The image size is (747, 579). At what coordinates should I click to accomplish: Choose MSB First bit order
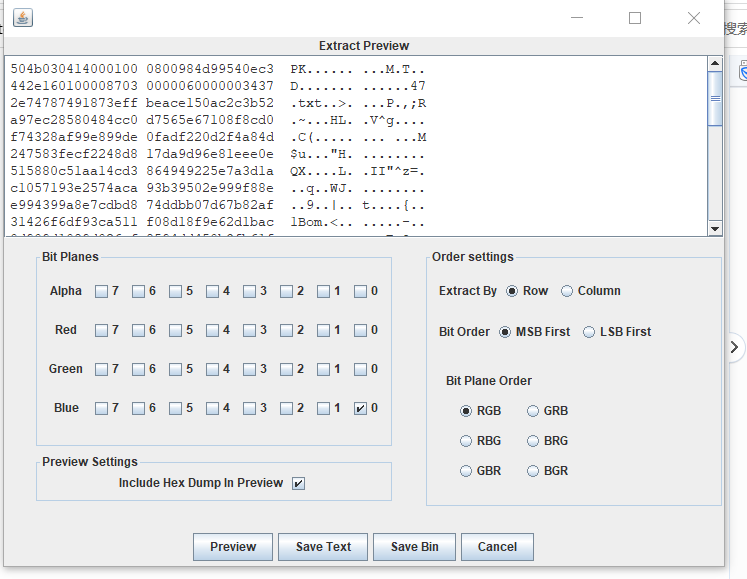tap(505, 332)
